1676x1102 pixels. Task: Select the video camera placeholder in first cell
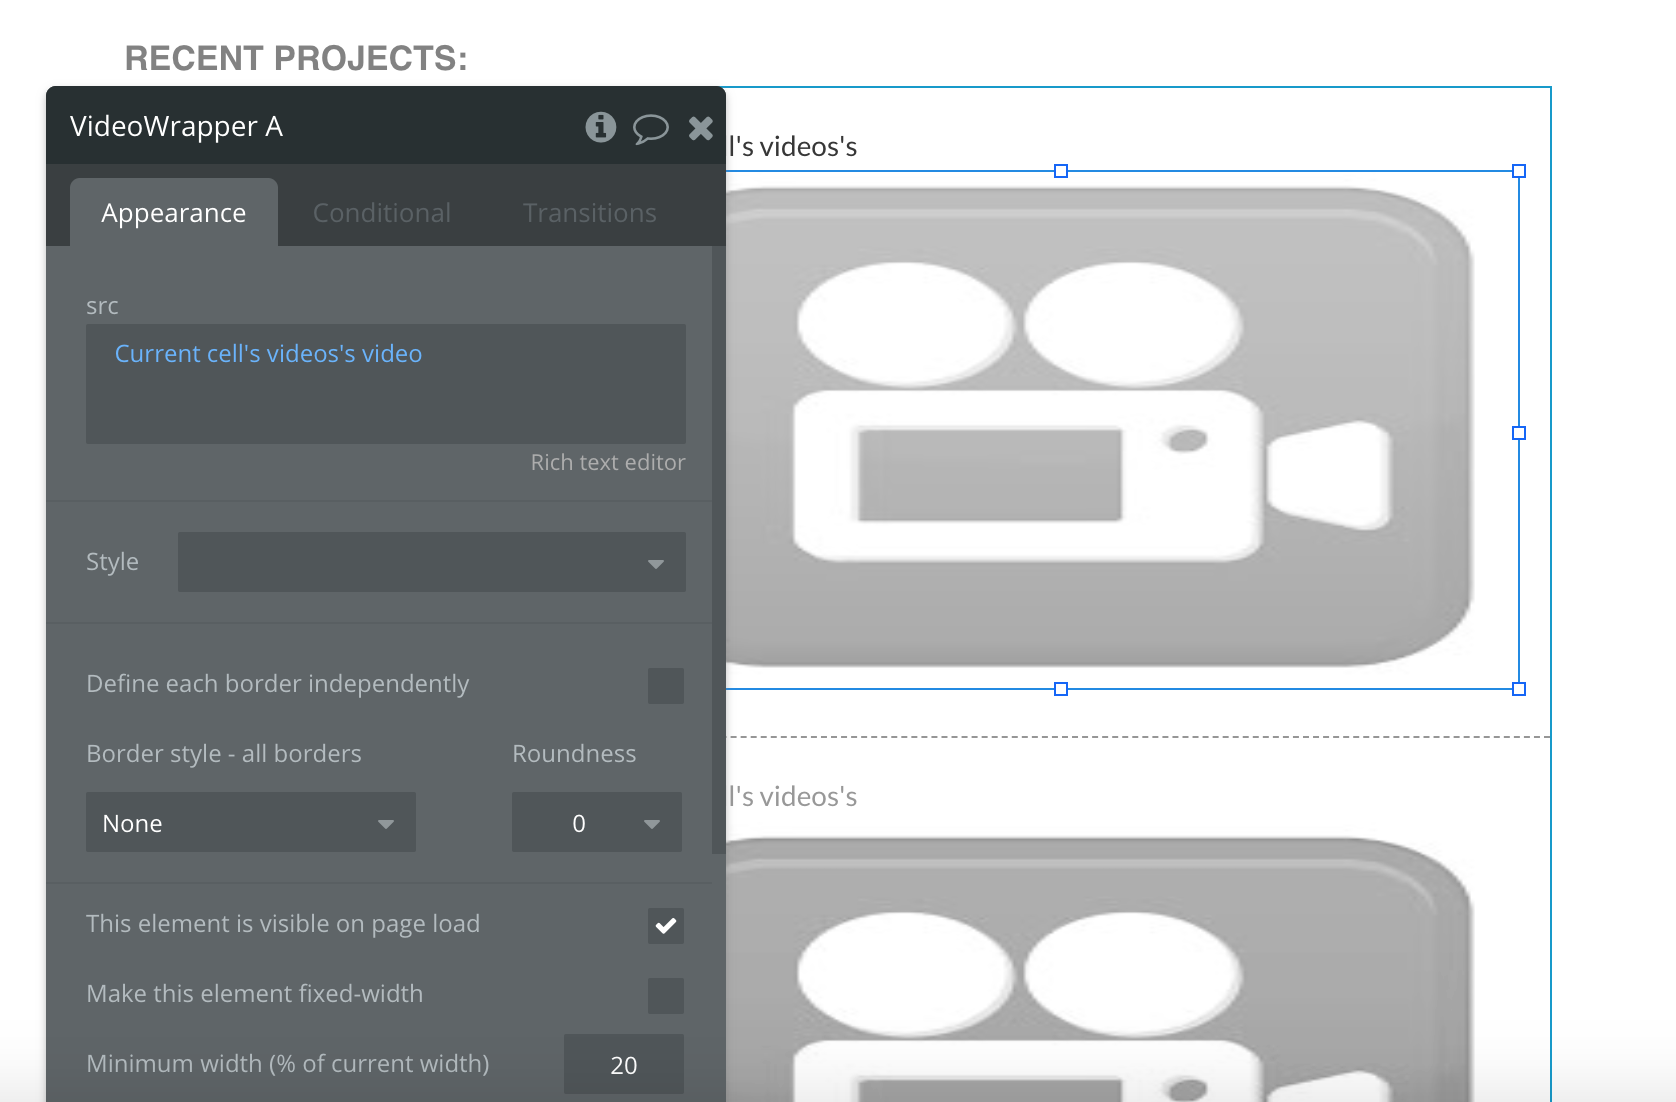[x=1100, y=430]
